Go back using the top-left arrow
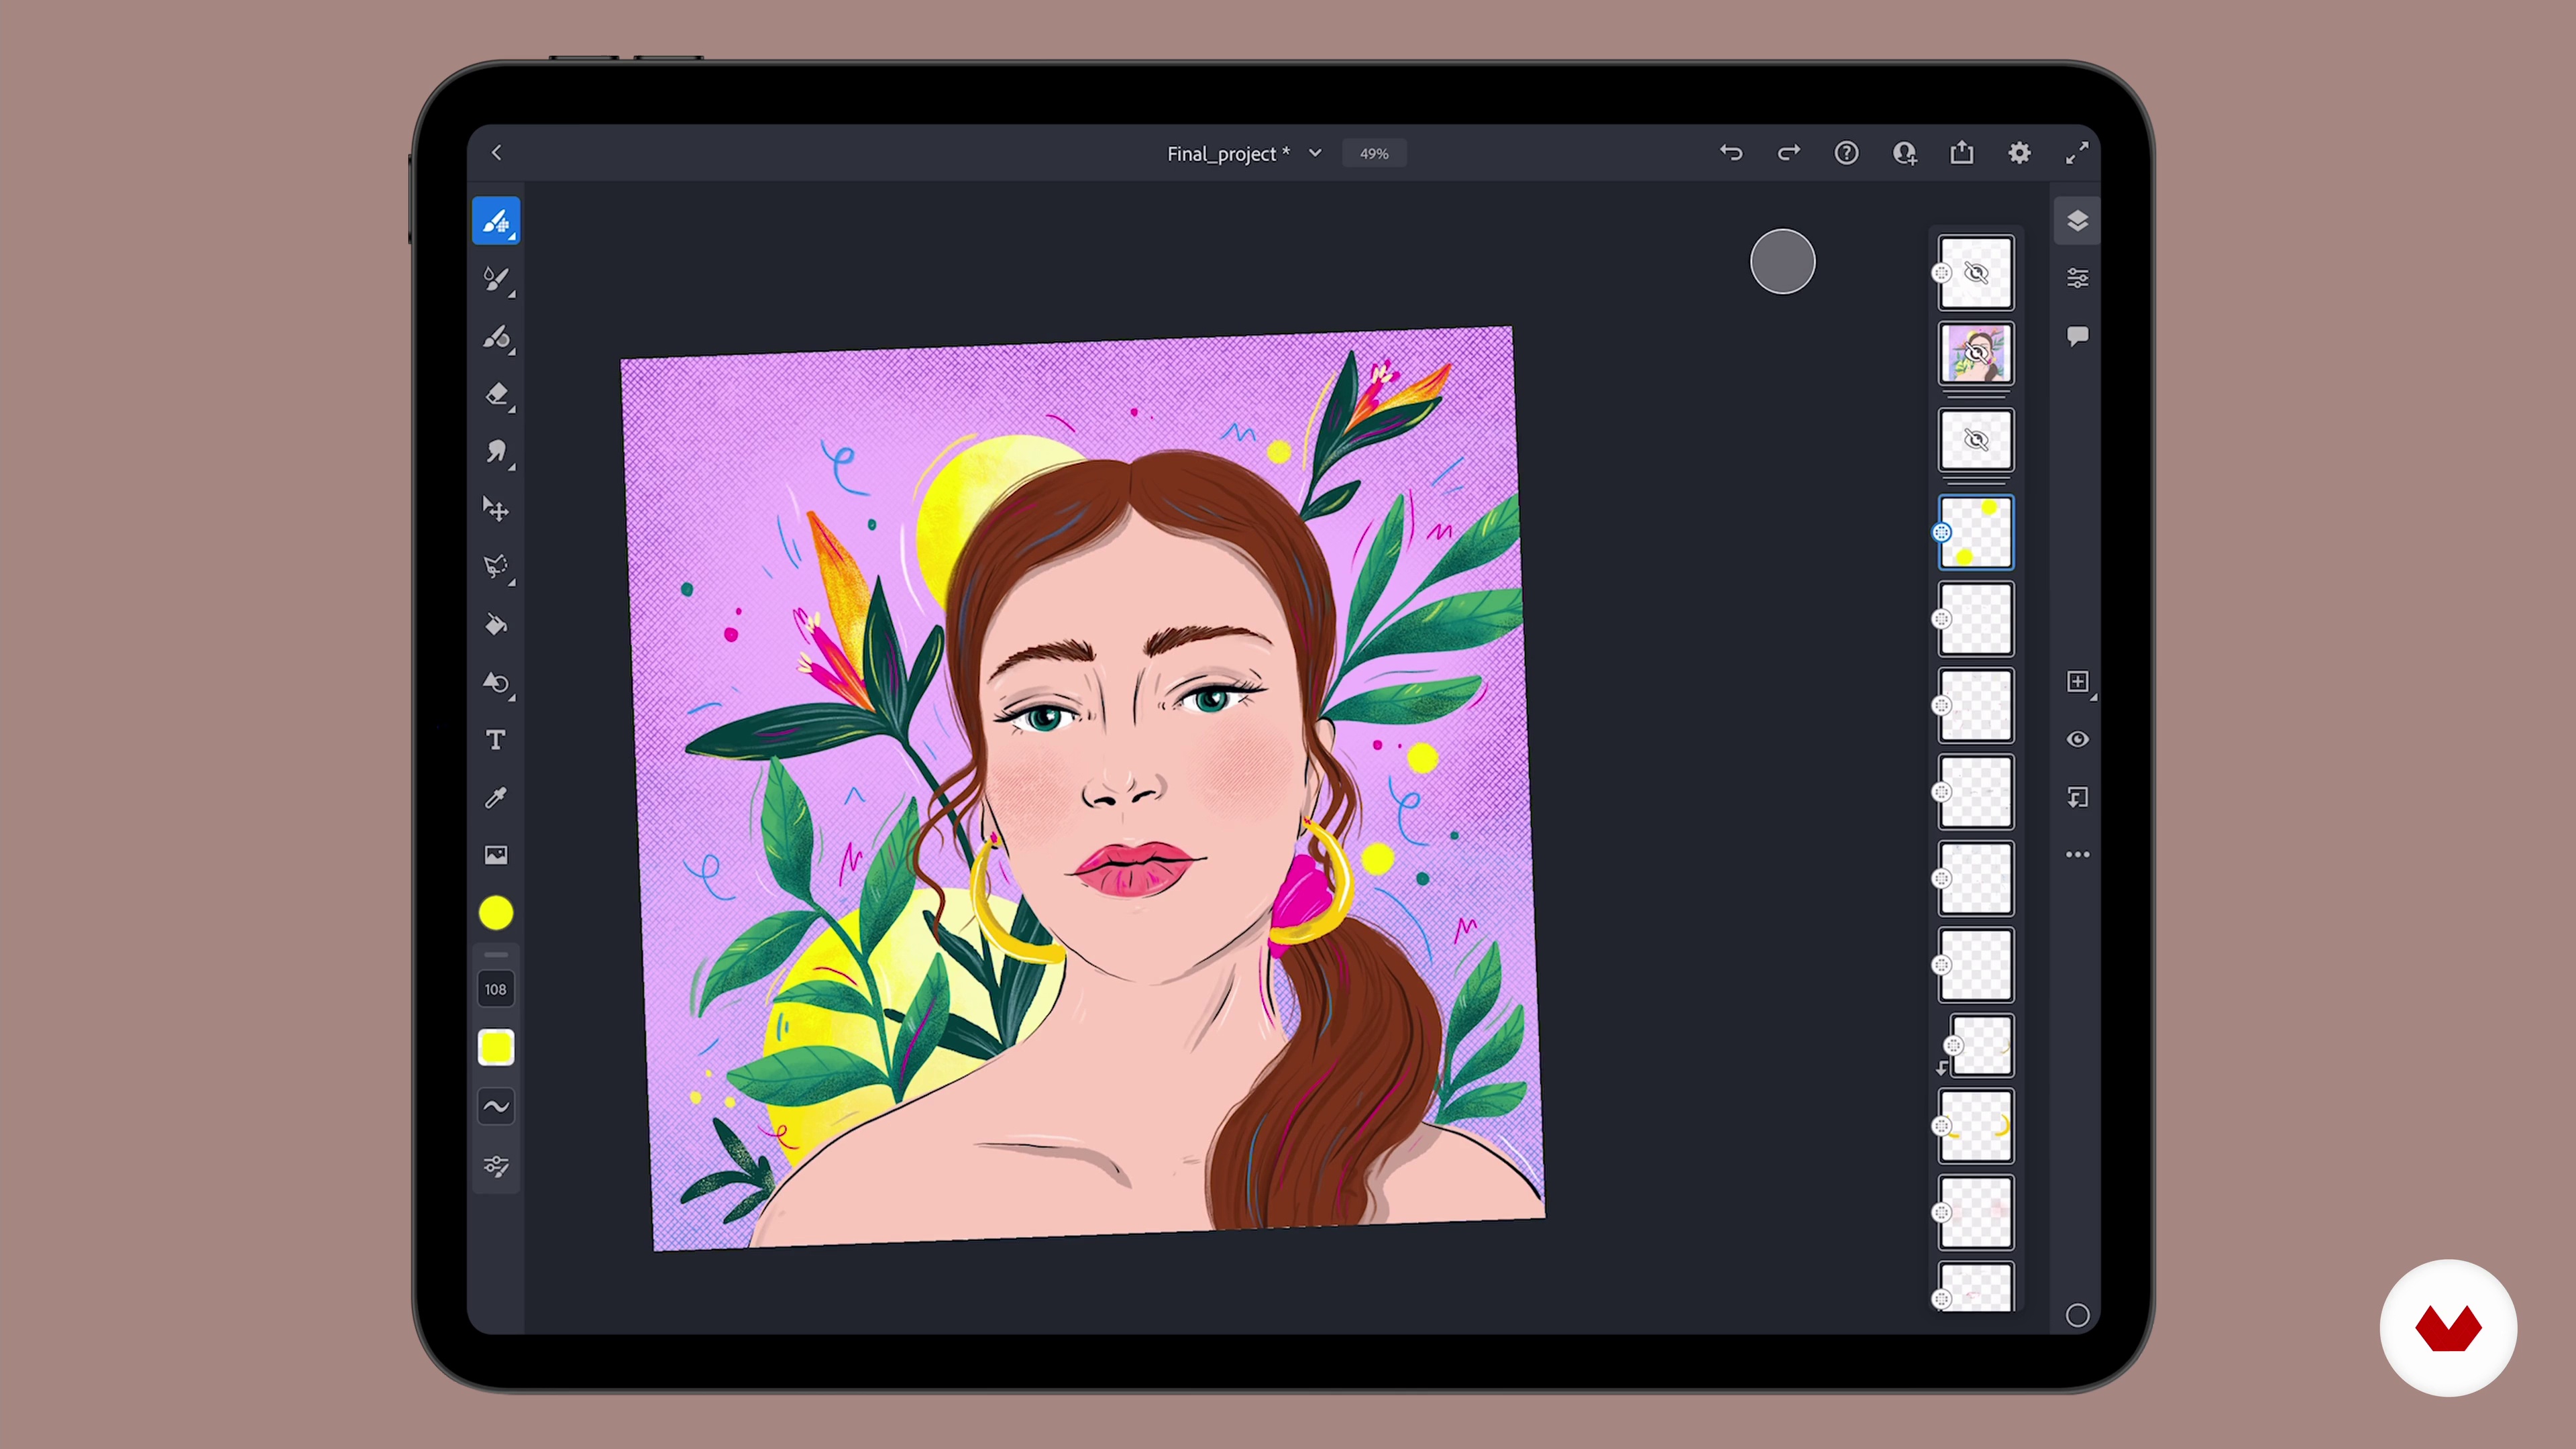The image size is (2576, 1449). tap(496, 153)
